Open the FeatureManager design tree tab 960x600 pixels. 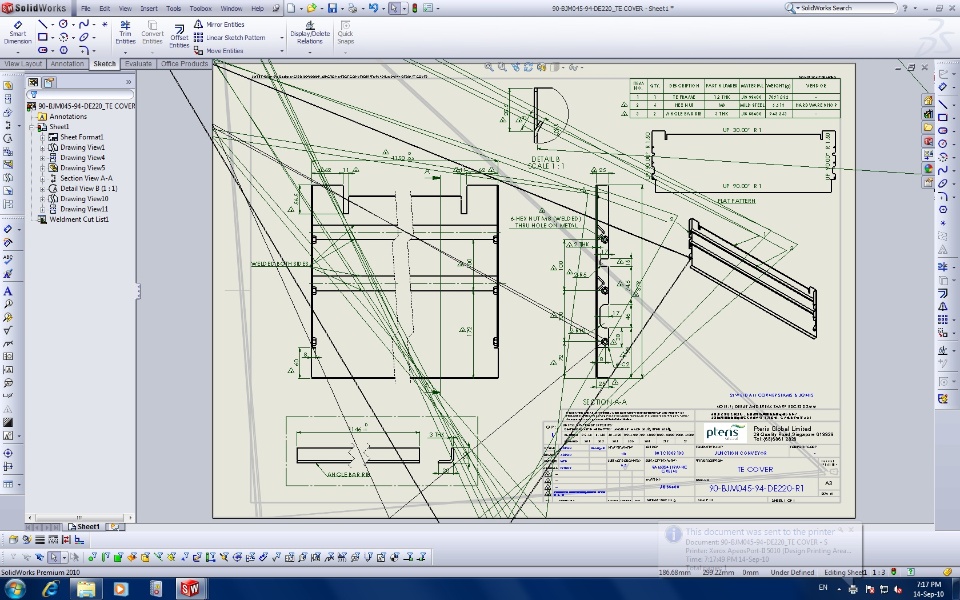33,81
